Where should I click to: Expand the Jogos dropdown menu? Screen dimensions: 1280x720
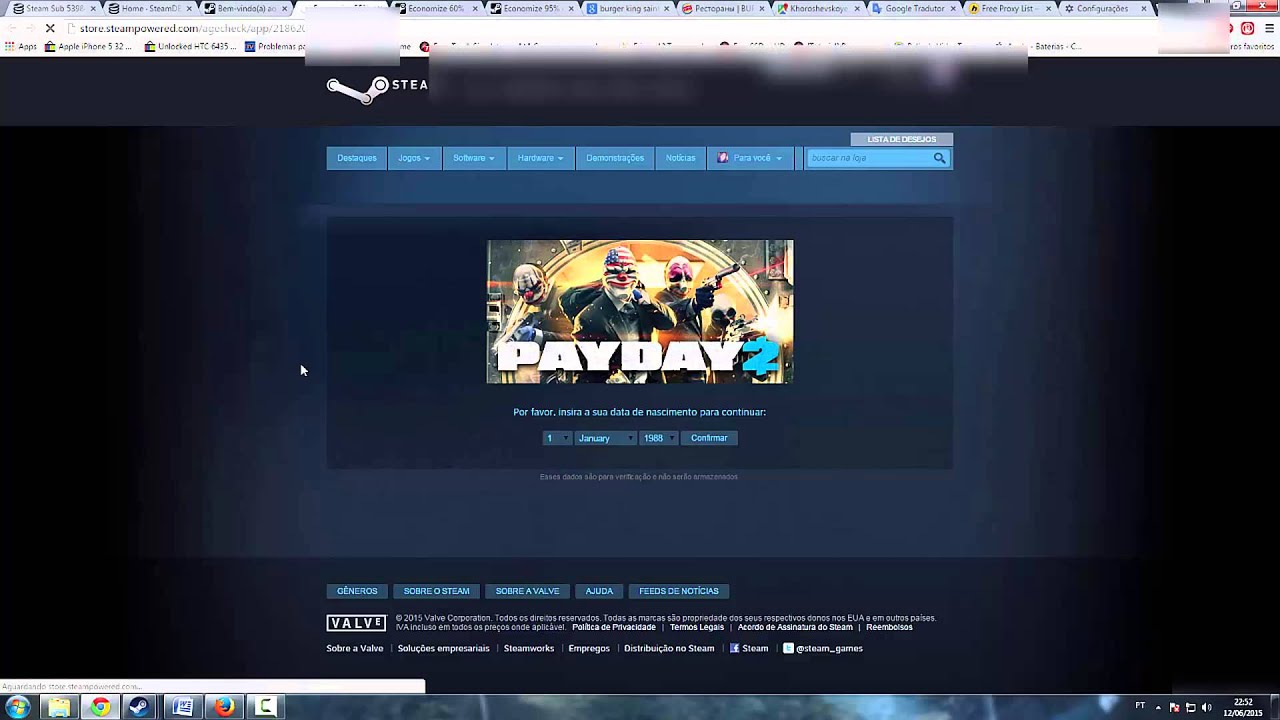[414, 158]
